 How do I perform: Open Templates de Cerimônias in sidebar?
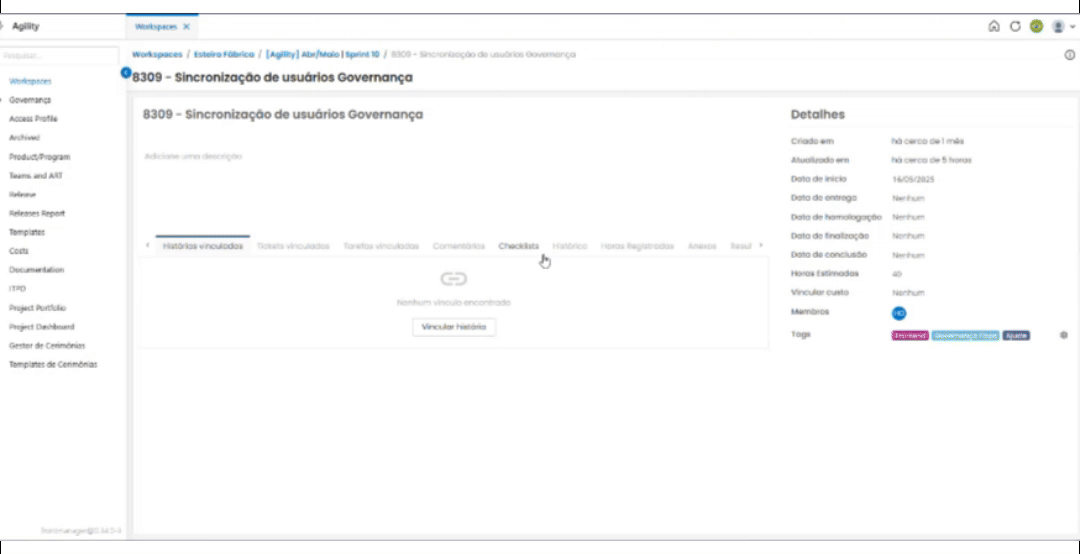[x=53, y=365]
